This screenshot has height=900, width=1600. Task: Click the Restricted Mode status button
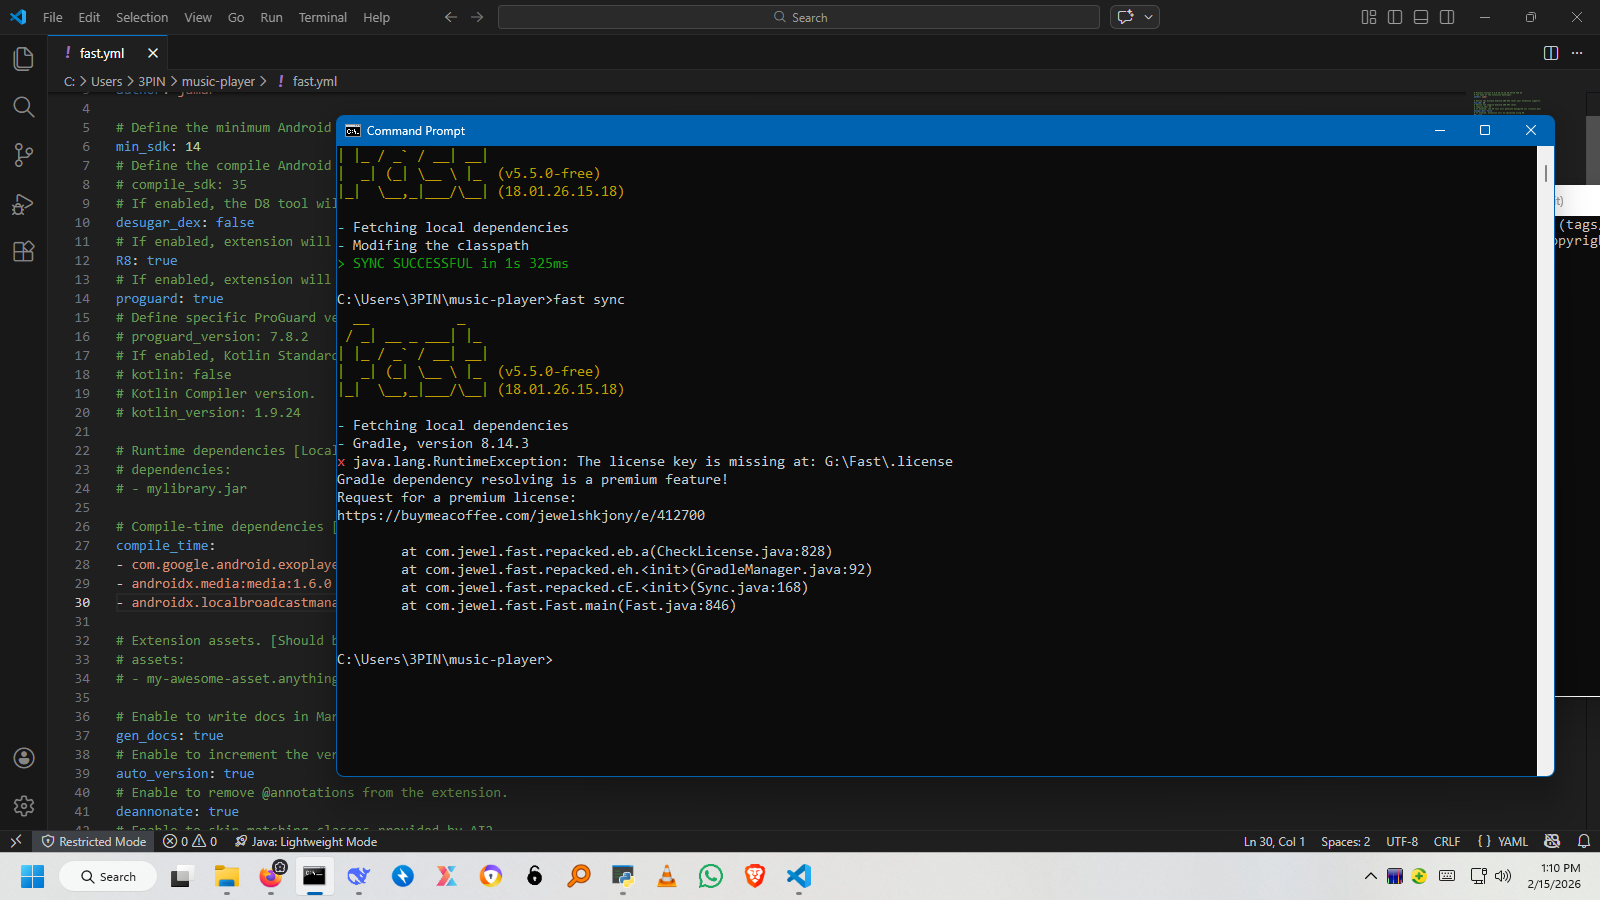pos(93,842)
